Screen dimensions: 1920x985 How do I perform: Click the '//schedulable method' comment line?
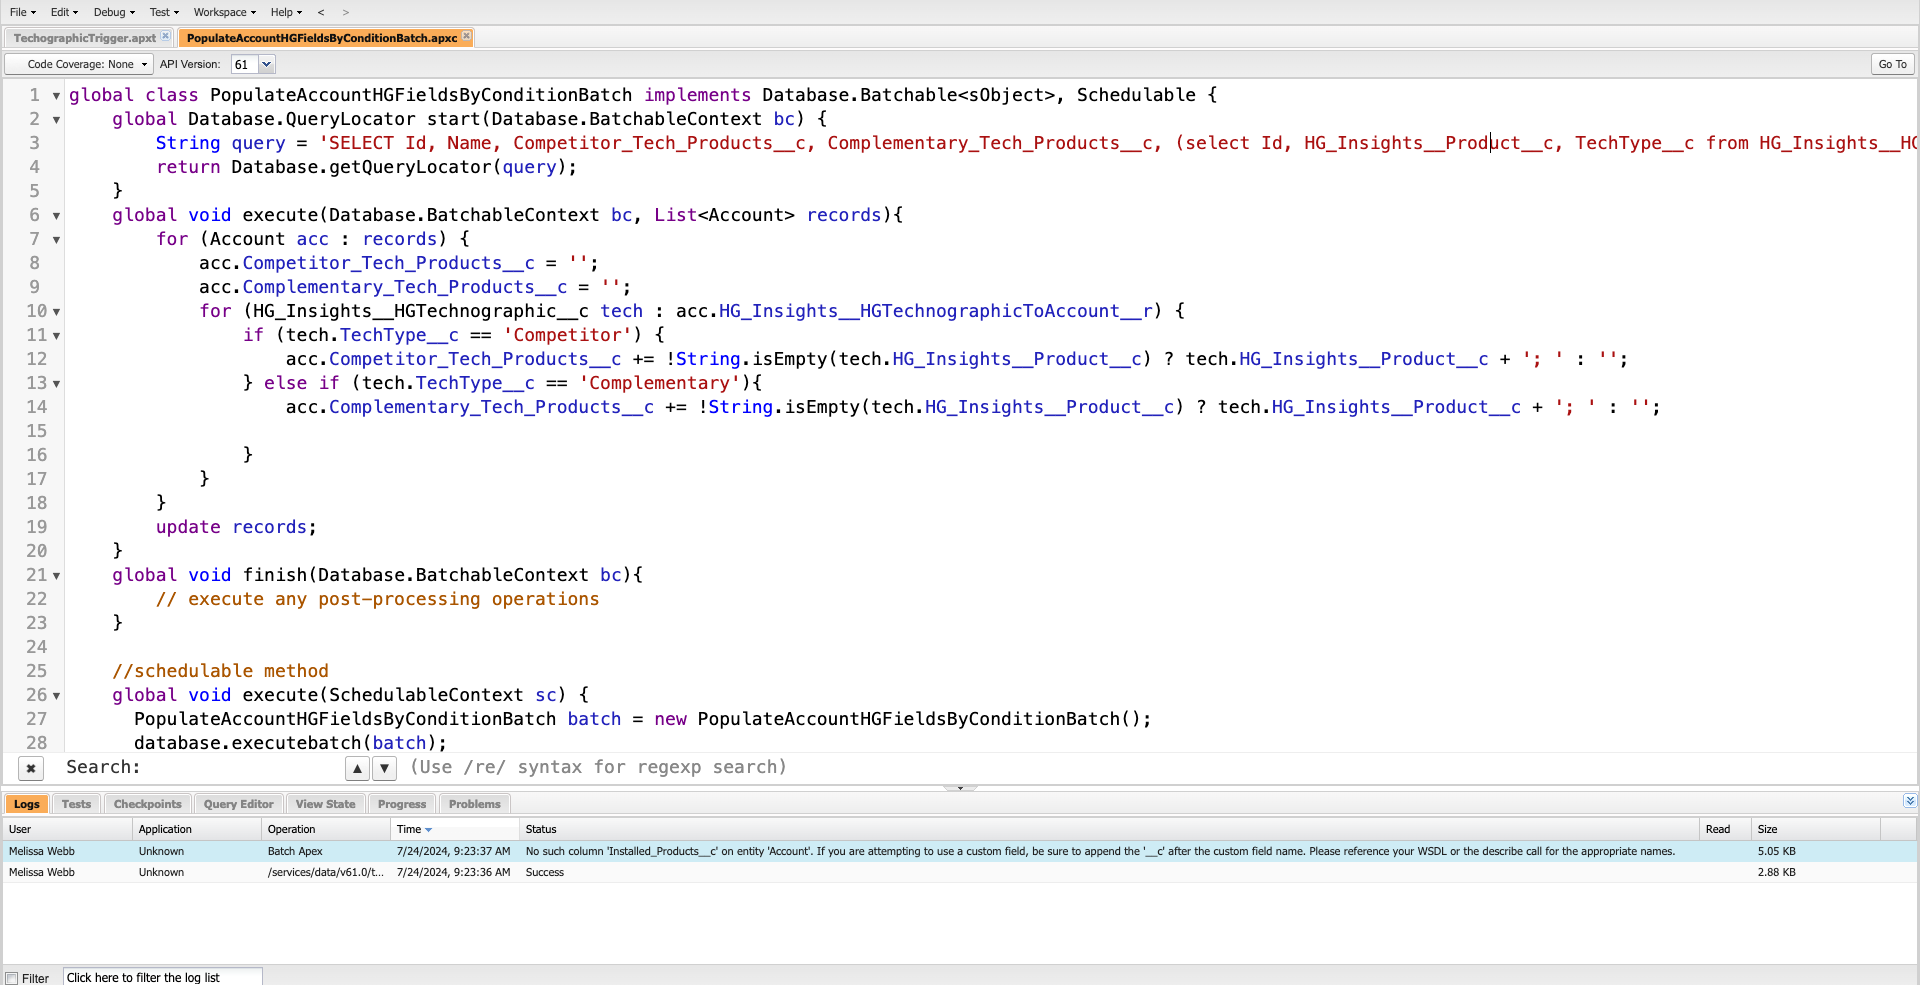point(220,671)
